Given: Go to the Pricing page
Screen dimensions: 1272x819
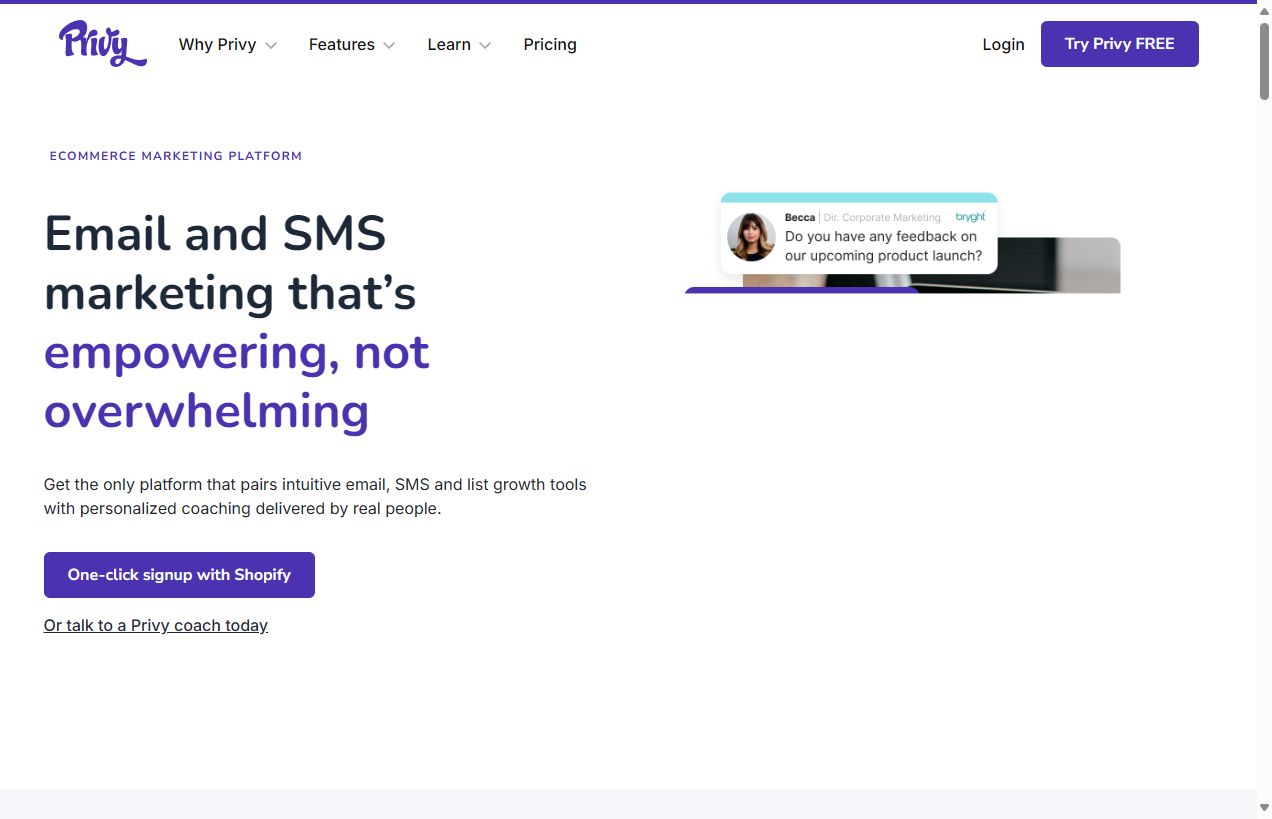Looking at the screenshot, I should coord(550,45).
